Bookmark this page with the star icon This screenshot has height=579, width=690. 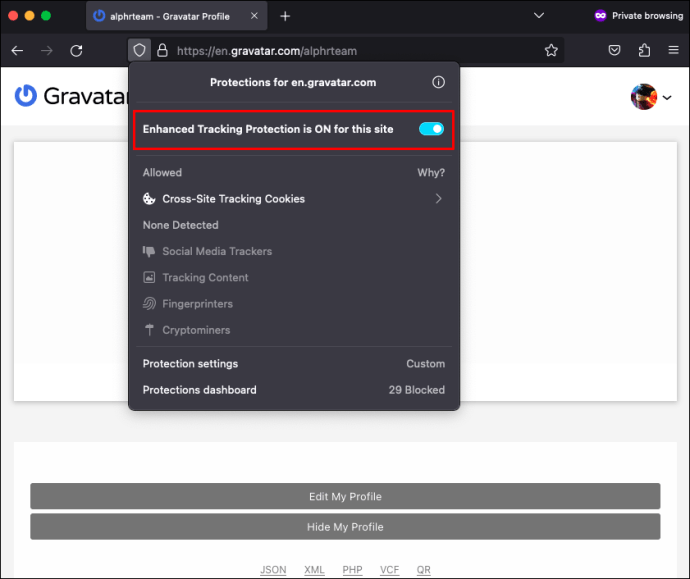point(551,51)
